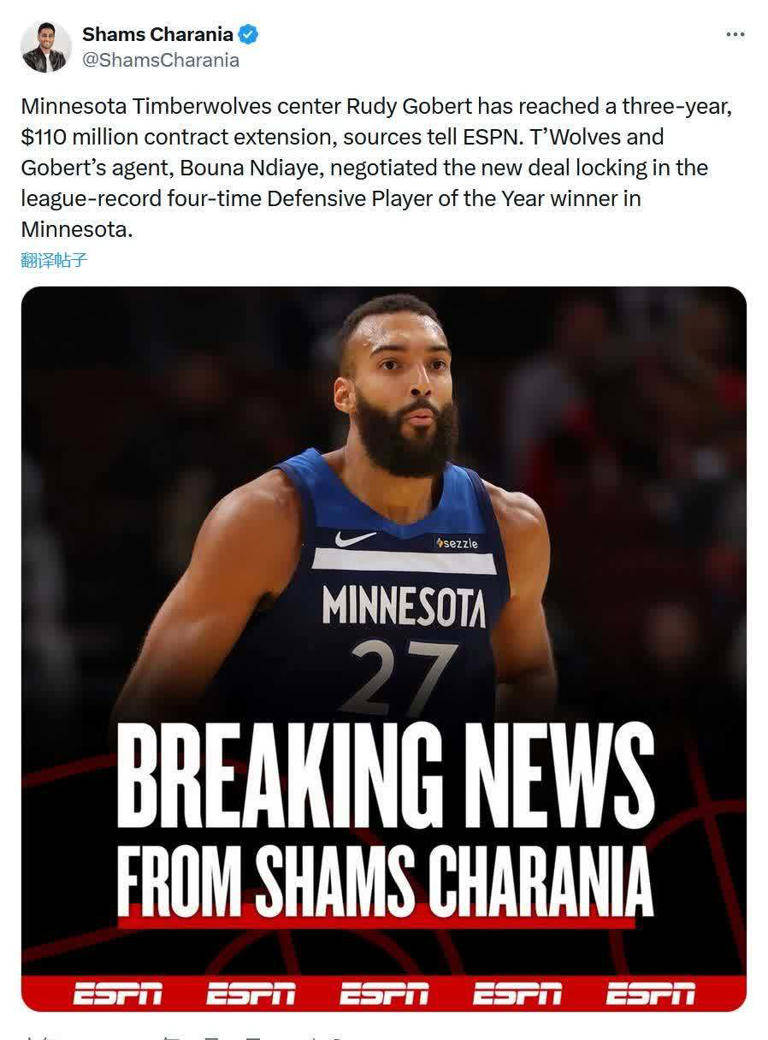Open Shams Charania's profile avatar
The height and width of the screenshot is (1040, 768).
[46, 46]
